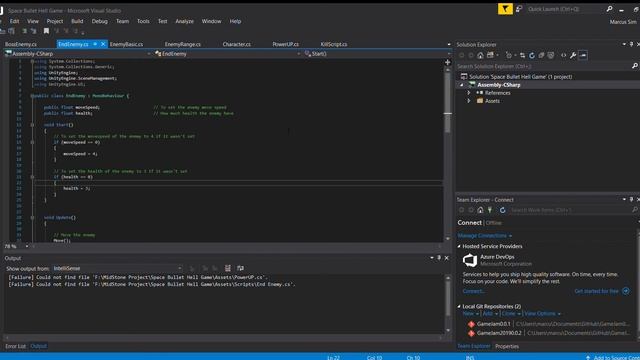Viewport: 640px width, 360px height.
Task: Click the Solution Explorer Refresh icon
Action: click(531, 55)
